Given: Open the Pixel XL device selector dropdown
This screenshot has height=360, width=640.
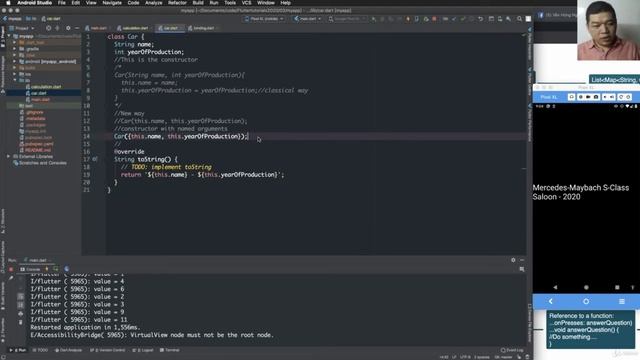Looking at the screenshot, I should coord(264,19).
